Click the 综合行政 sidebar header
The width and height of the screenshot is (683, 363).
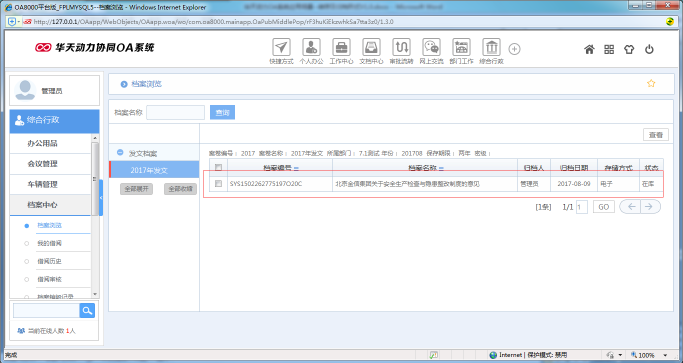[x=54, y=121]
